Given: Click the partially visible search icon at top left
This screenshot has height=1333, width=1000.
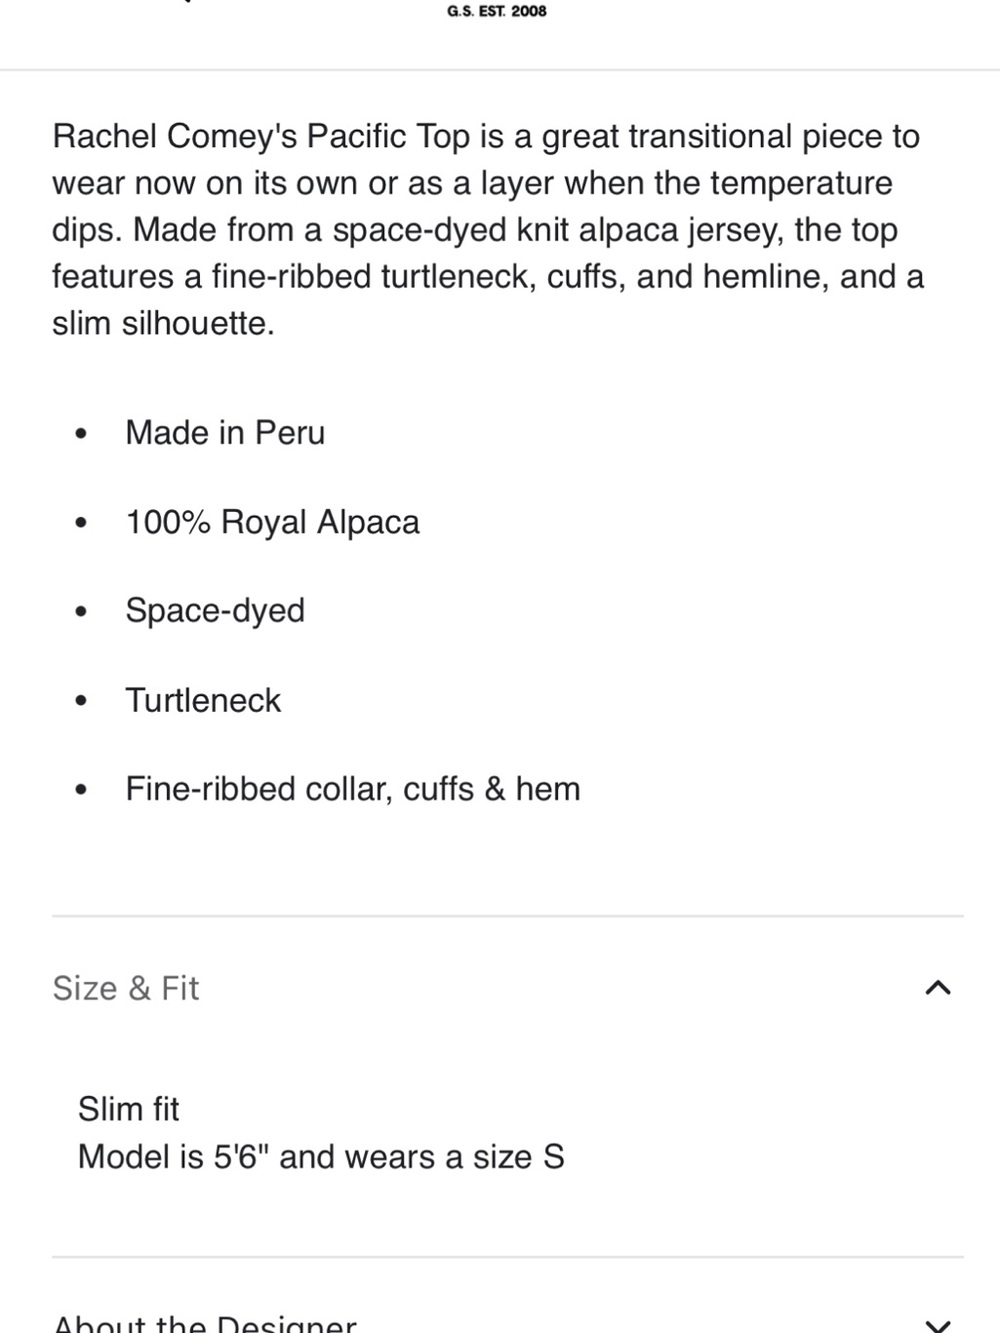Looking at the screenshot, I should 186,2.
